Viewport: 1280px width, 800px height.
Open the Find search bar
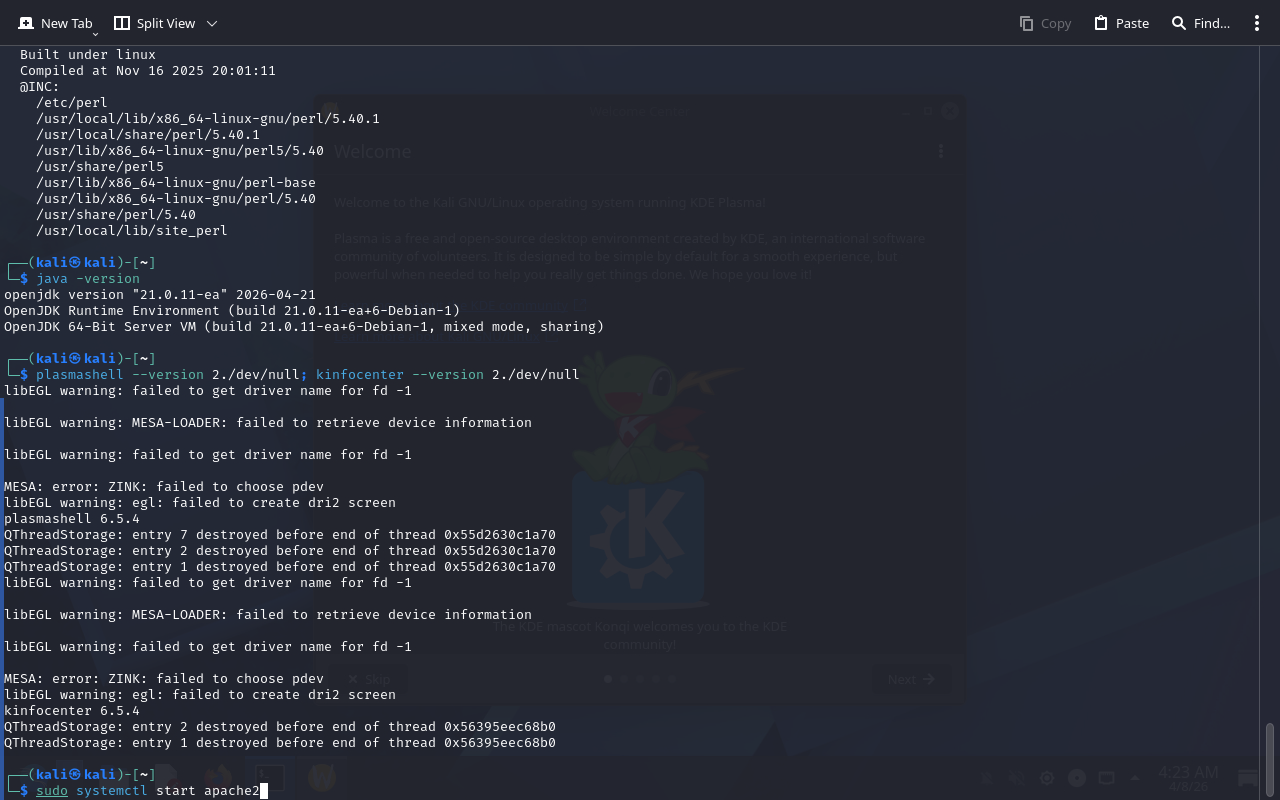click(x=1200, y=23)
